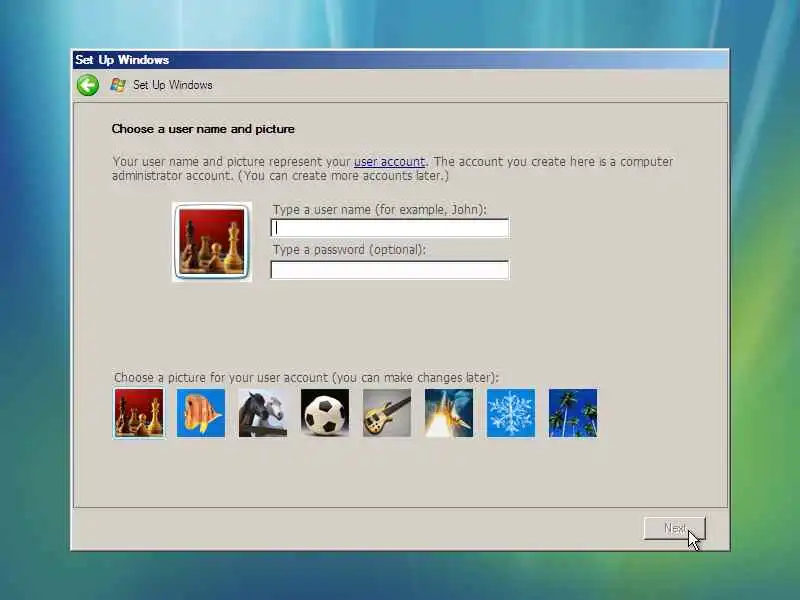The width and height of the screenshot is (800, 600).
Task: Focus the optional password field
Action: (x=390, y=270)
